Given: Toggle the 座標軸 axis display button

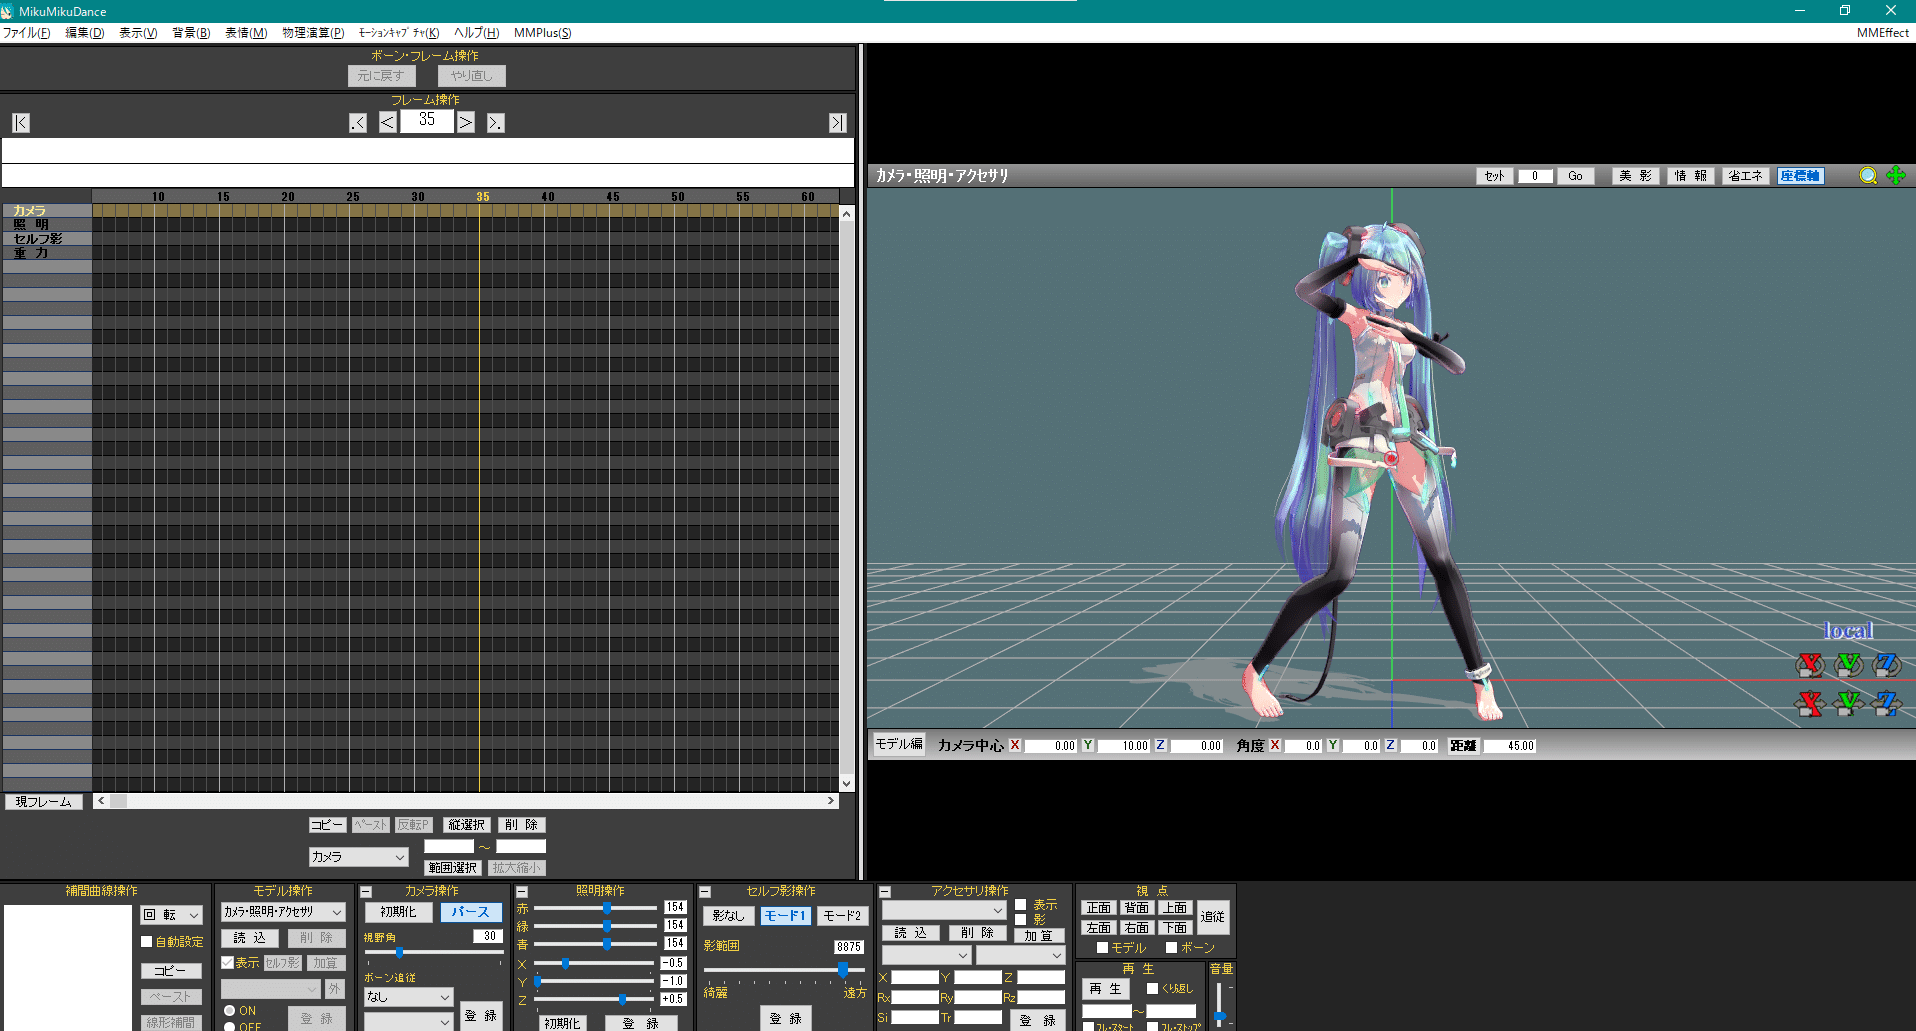Looking at the screenshot, I should click(x=1800, y=176).
